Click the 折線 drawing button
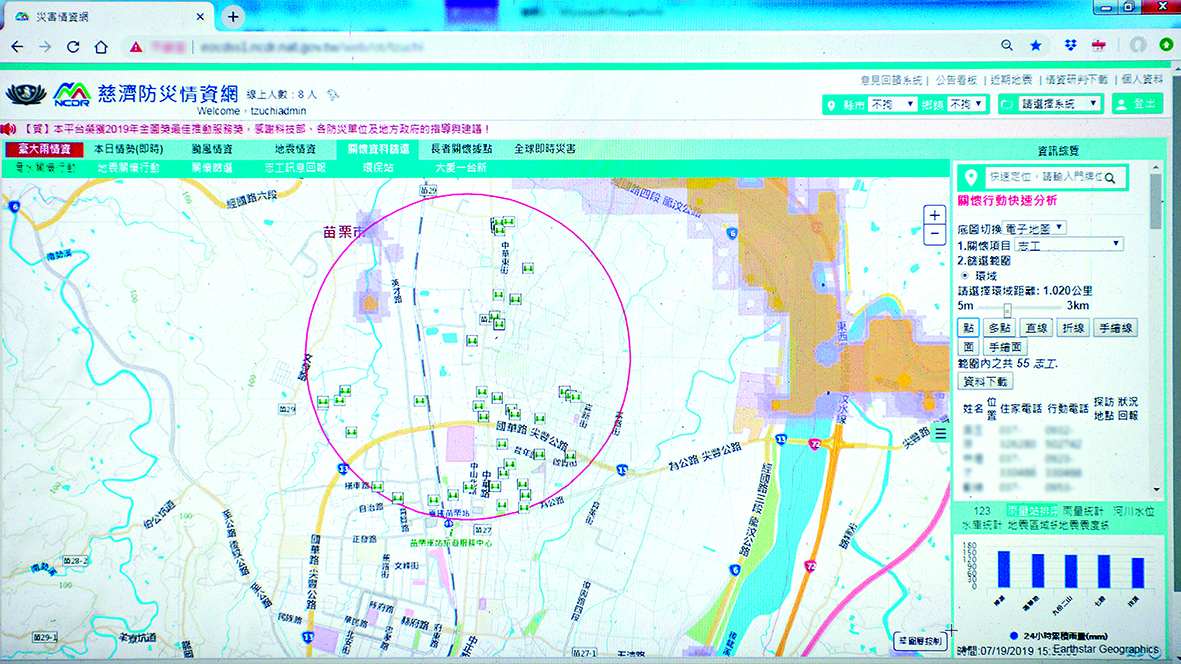This screenshot has height=664, width=1181. [x=1073, y=328]
